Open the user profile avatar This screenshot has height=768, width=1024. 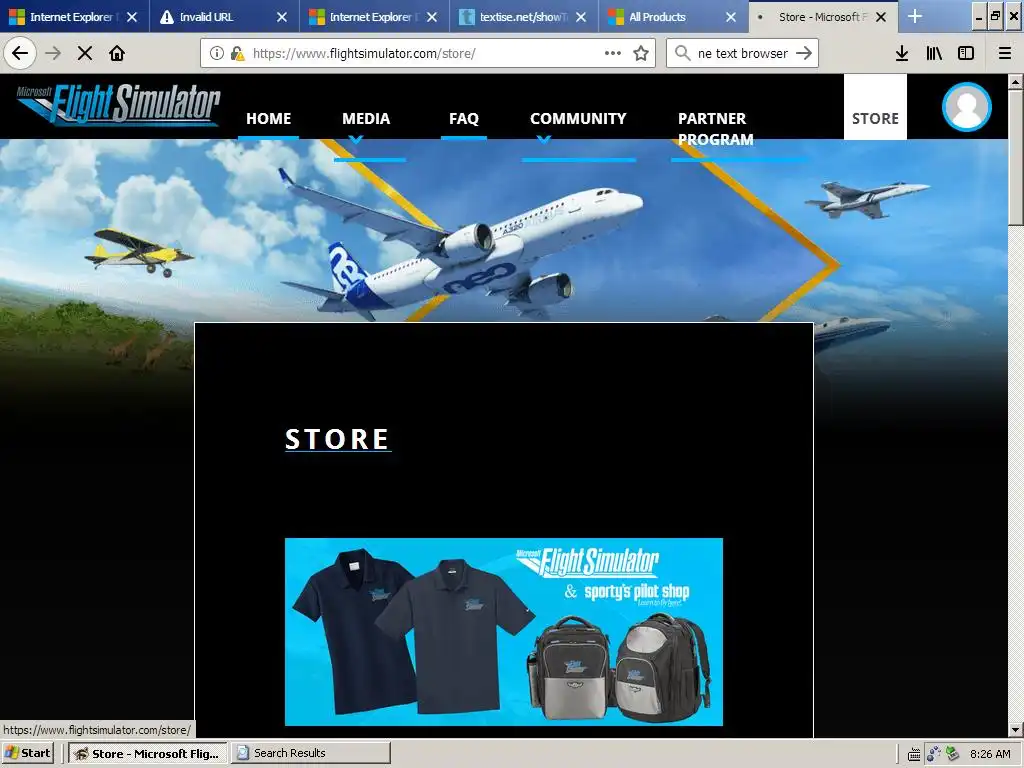tap(967, 107)
